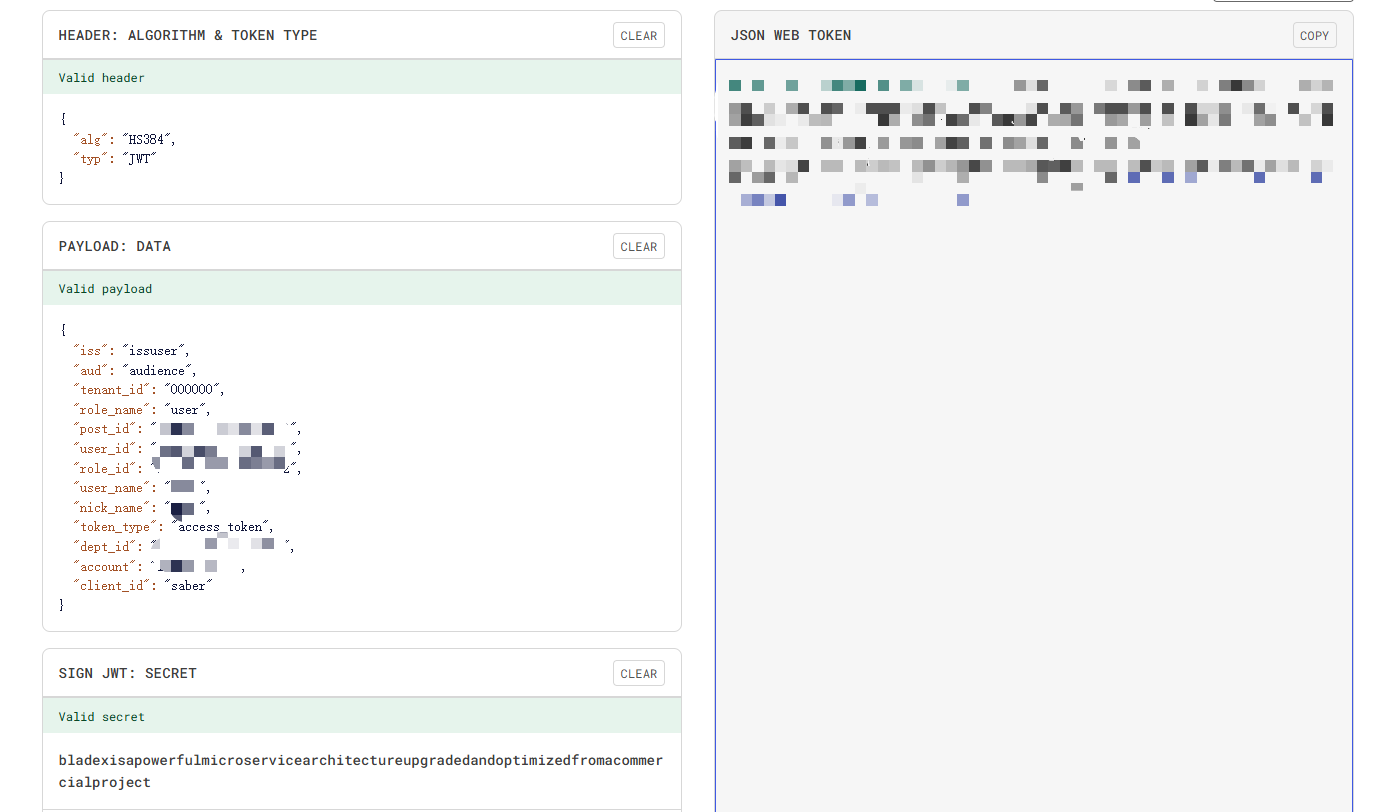This screenshot has height=812, width=1379.
Task: Click the "JSON WEB TOKEN" panel title
Action: [791, 36]
